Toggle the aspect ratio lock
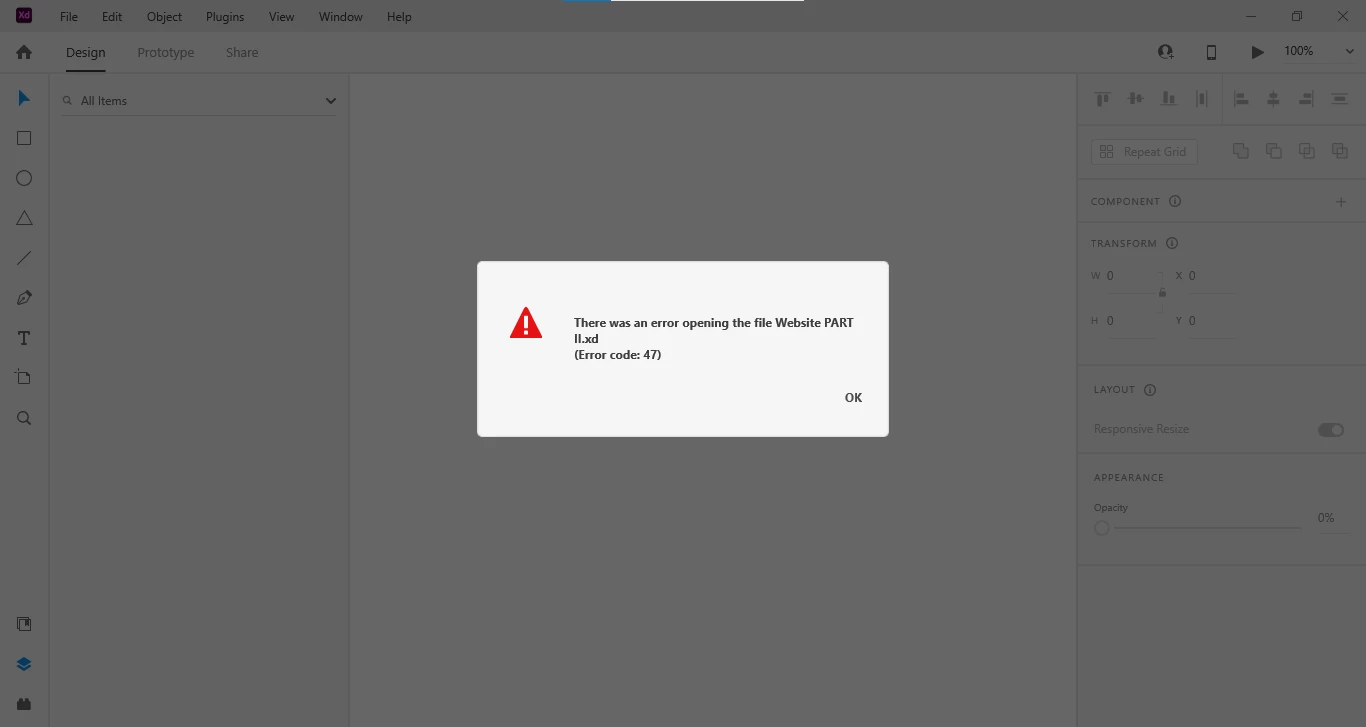The height and width of the screenshot is (727, 1366). point(1162,293)
